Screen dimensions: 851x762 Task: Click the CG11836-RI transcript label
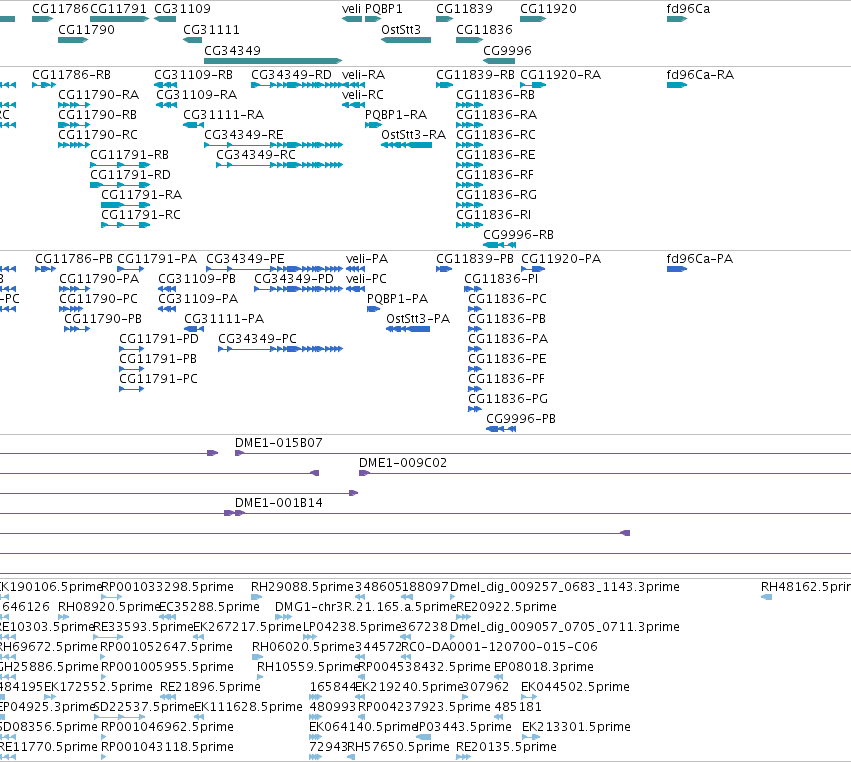click(493, 214)
